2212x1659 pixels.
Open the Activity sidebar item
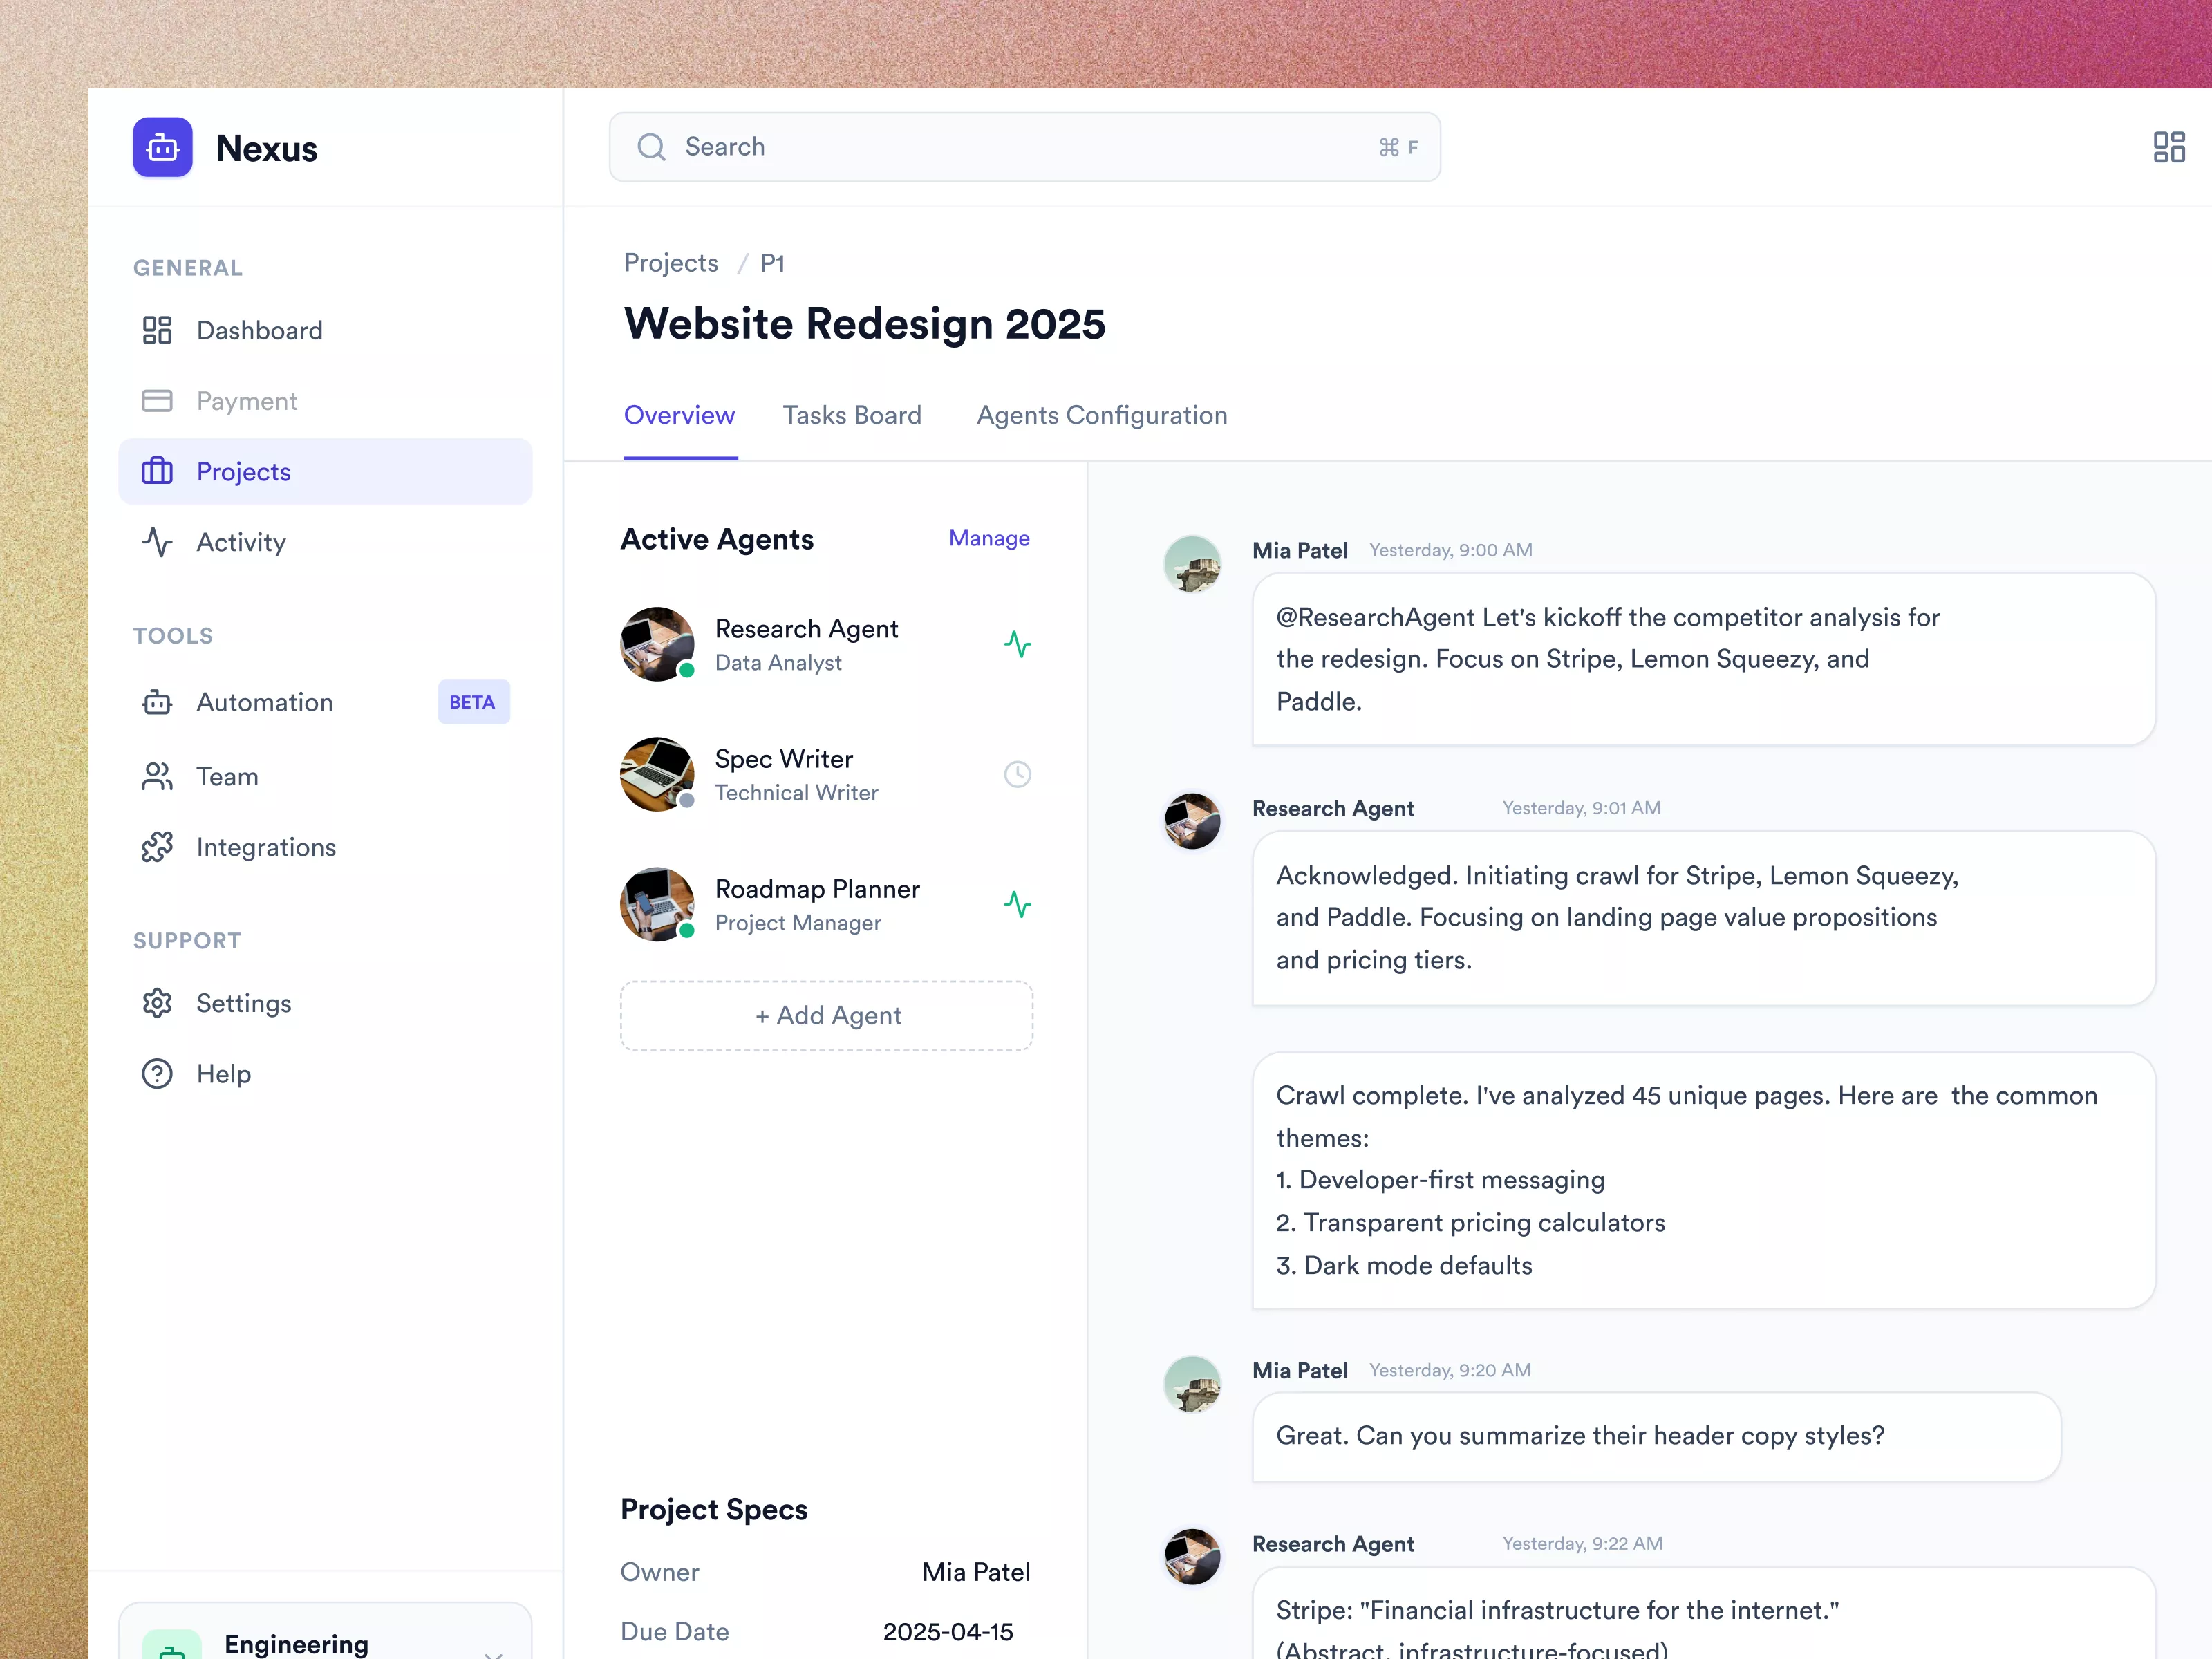tap(240, 542)
